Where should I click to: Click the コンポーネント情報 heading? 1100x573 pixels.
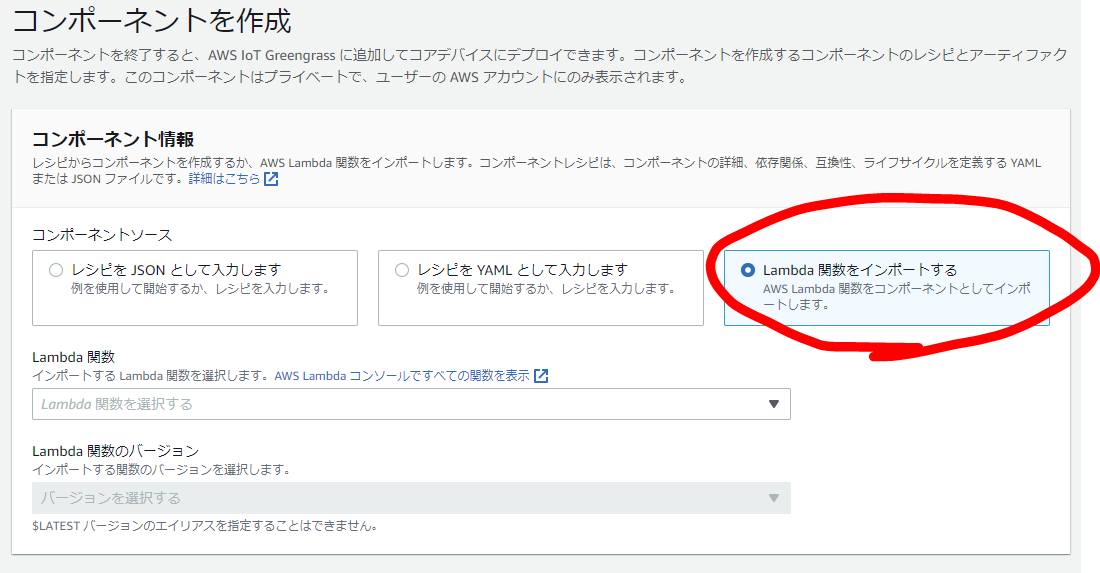[x=113, y=139]
